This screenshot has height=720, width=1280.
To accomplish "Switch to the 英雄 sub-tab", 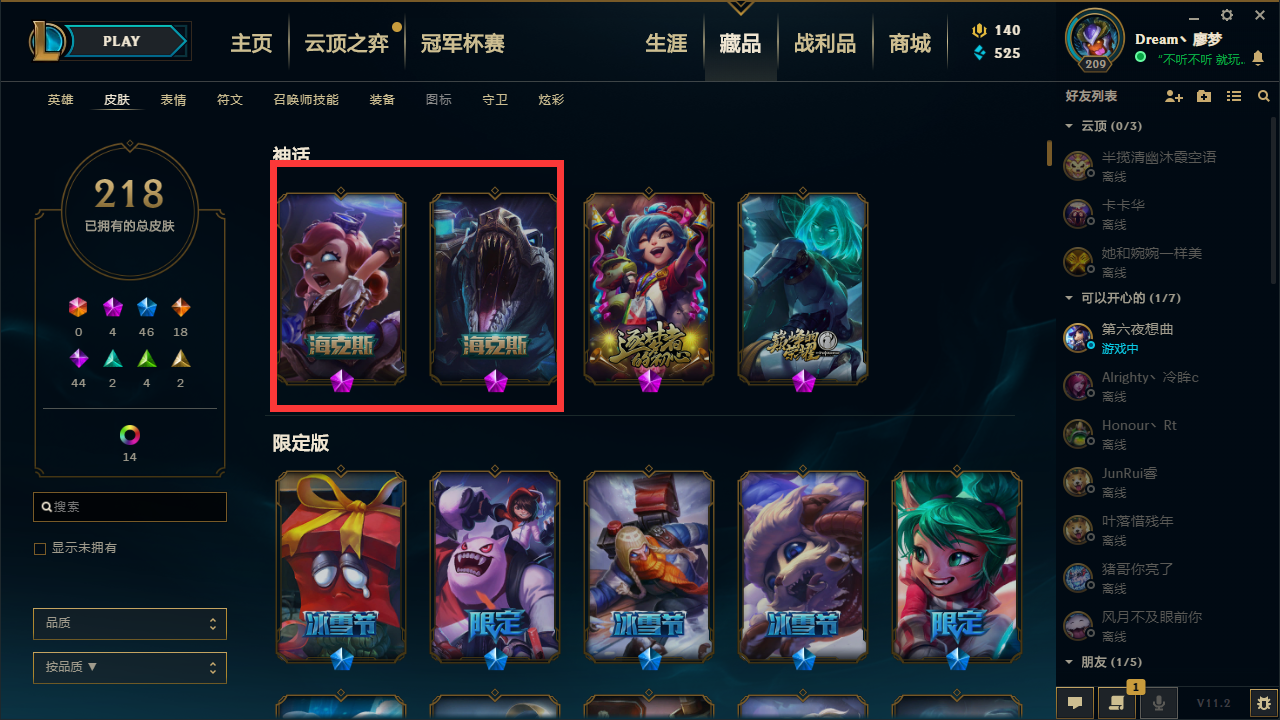I will tap(61, 100).
